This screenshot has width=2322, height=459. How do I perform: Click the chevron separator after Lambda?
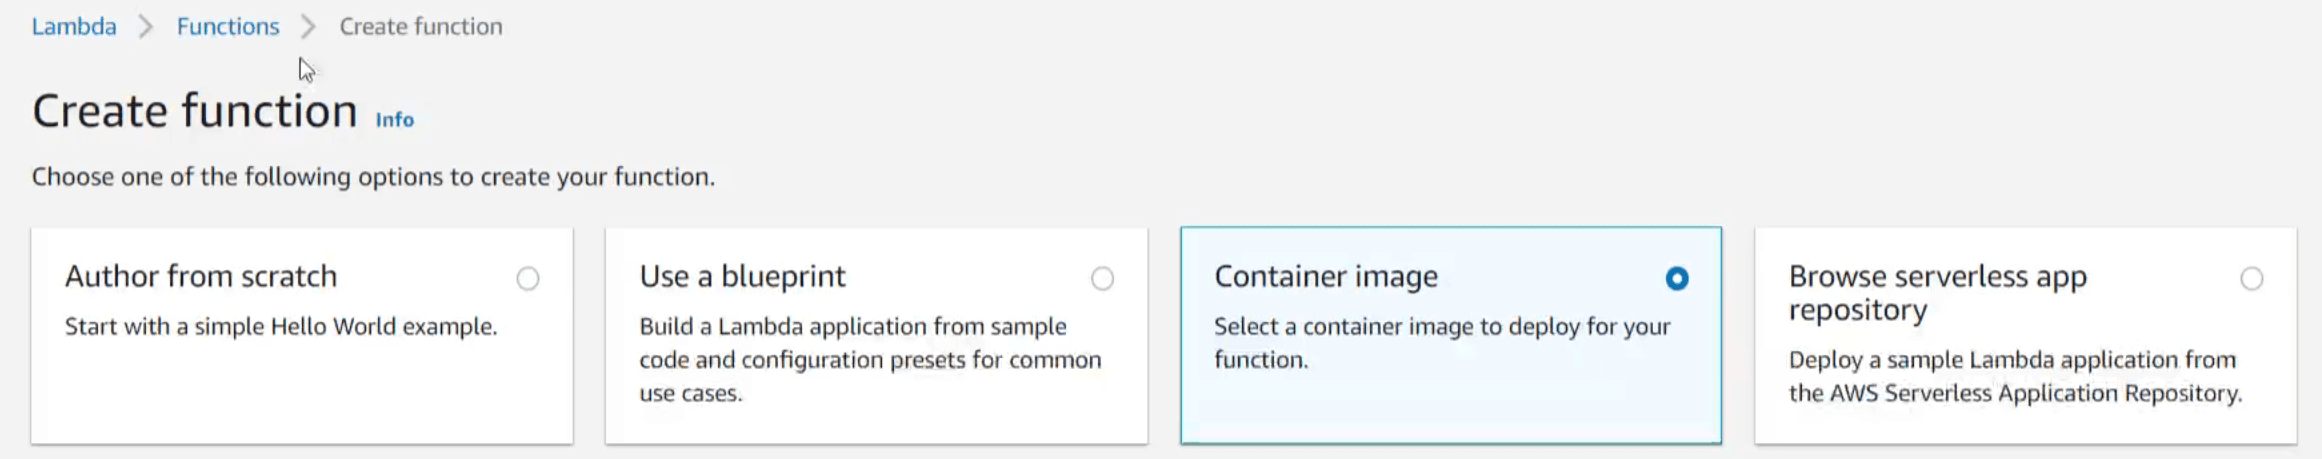click(x=146, y=27)
